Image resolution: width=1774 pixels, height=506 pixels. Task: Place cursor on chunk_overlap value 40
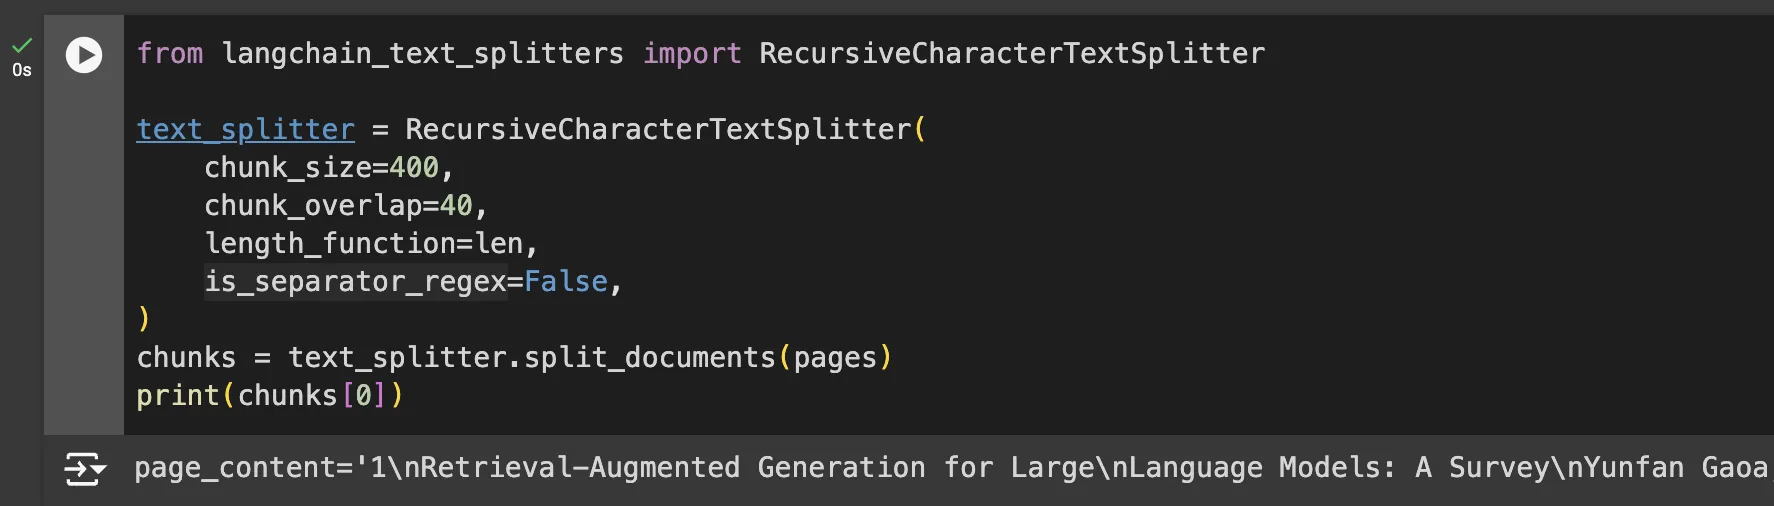[x=456, y=205]
